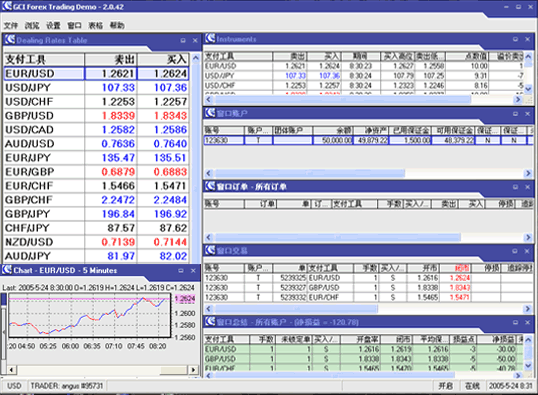Maximize the Instruments panel
This screenshot has height=395, width=538.
point(515,39)
